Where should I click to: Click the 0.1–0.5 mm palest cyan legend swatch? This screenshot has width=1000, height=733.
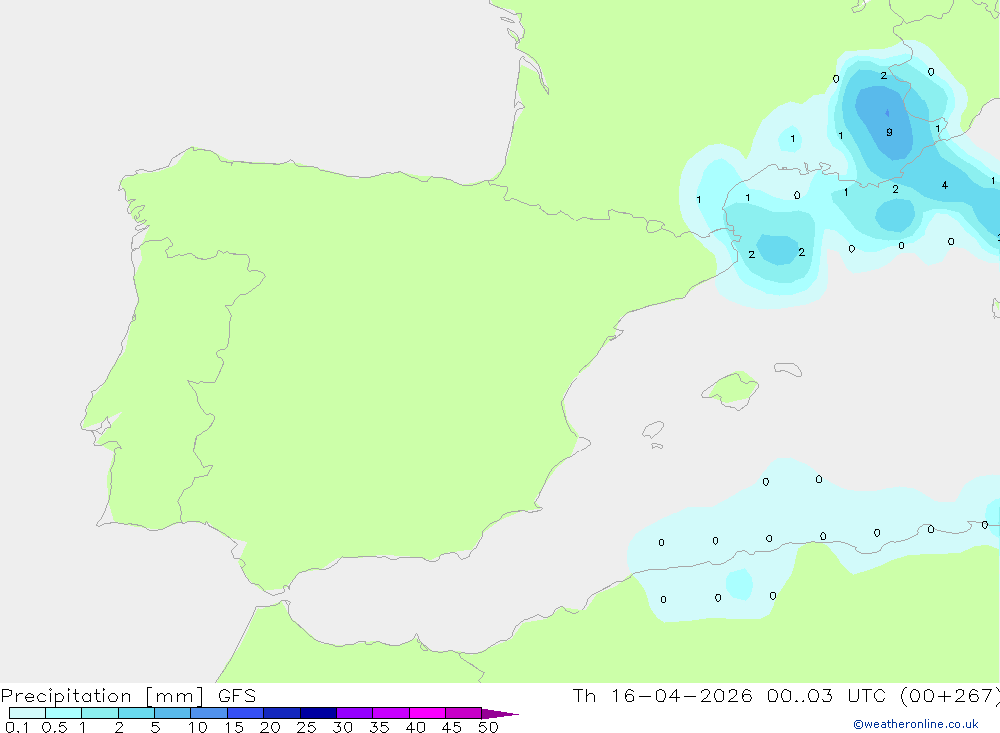click(x=27, y=713)
